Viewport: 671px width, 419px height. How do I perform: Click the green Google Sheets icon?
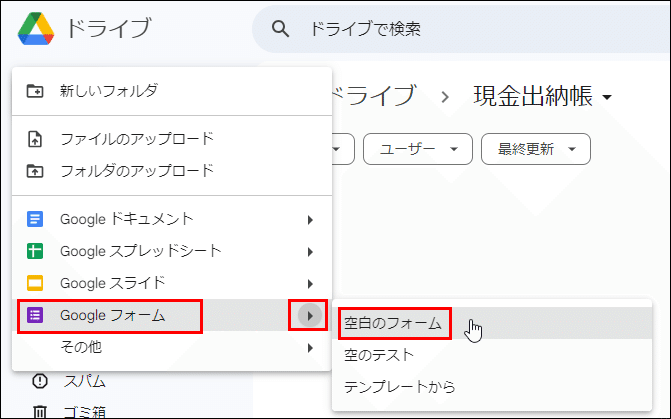(35, 251)
